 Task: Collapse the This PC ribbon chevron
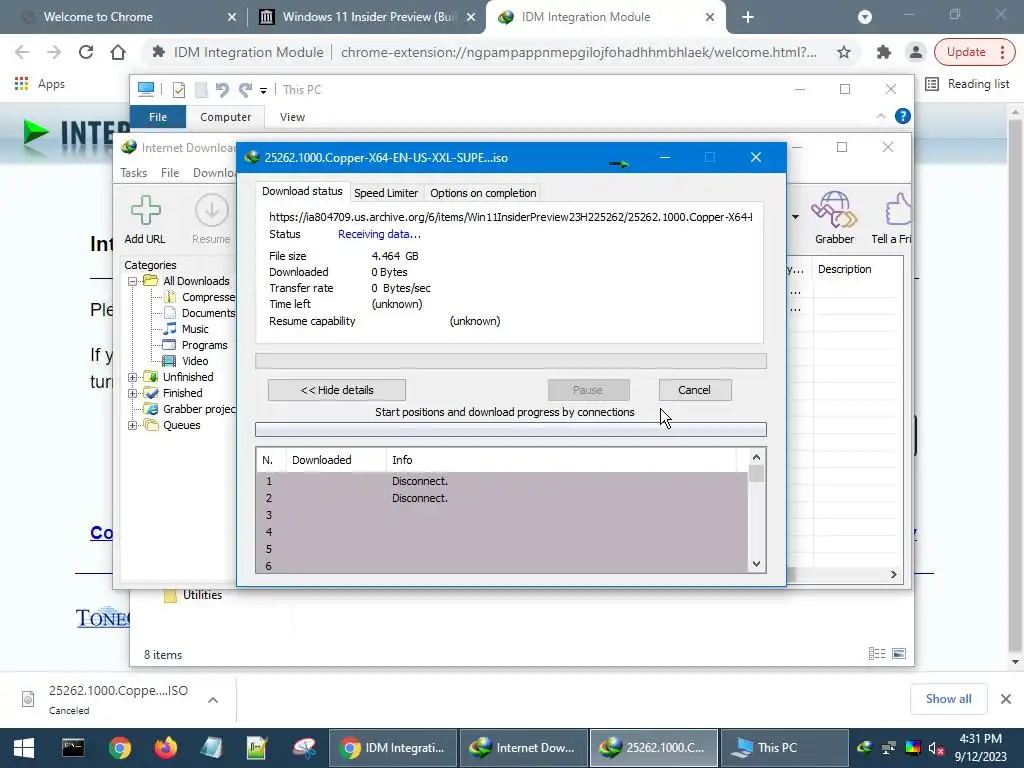click(x=880, y=116)
